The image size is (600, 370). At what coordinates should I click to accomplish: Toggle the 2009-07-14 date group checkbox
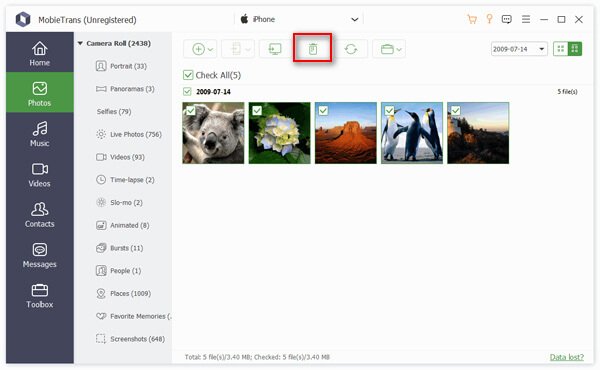187,91
